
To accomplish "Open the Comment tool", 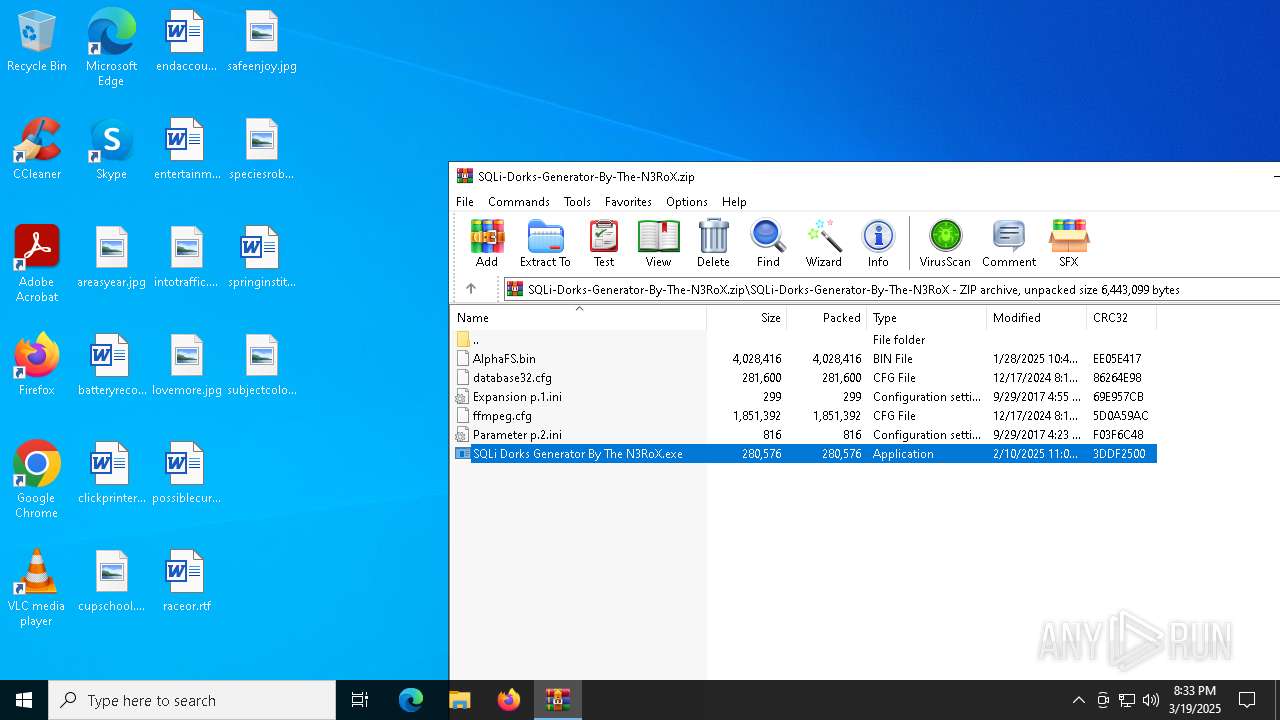I will [x=1009, y=243].
